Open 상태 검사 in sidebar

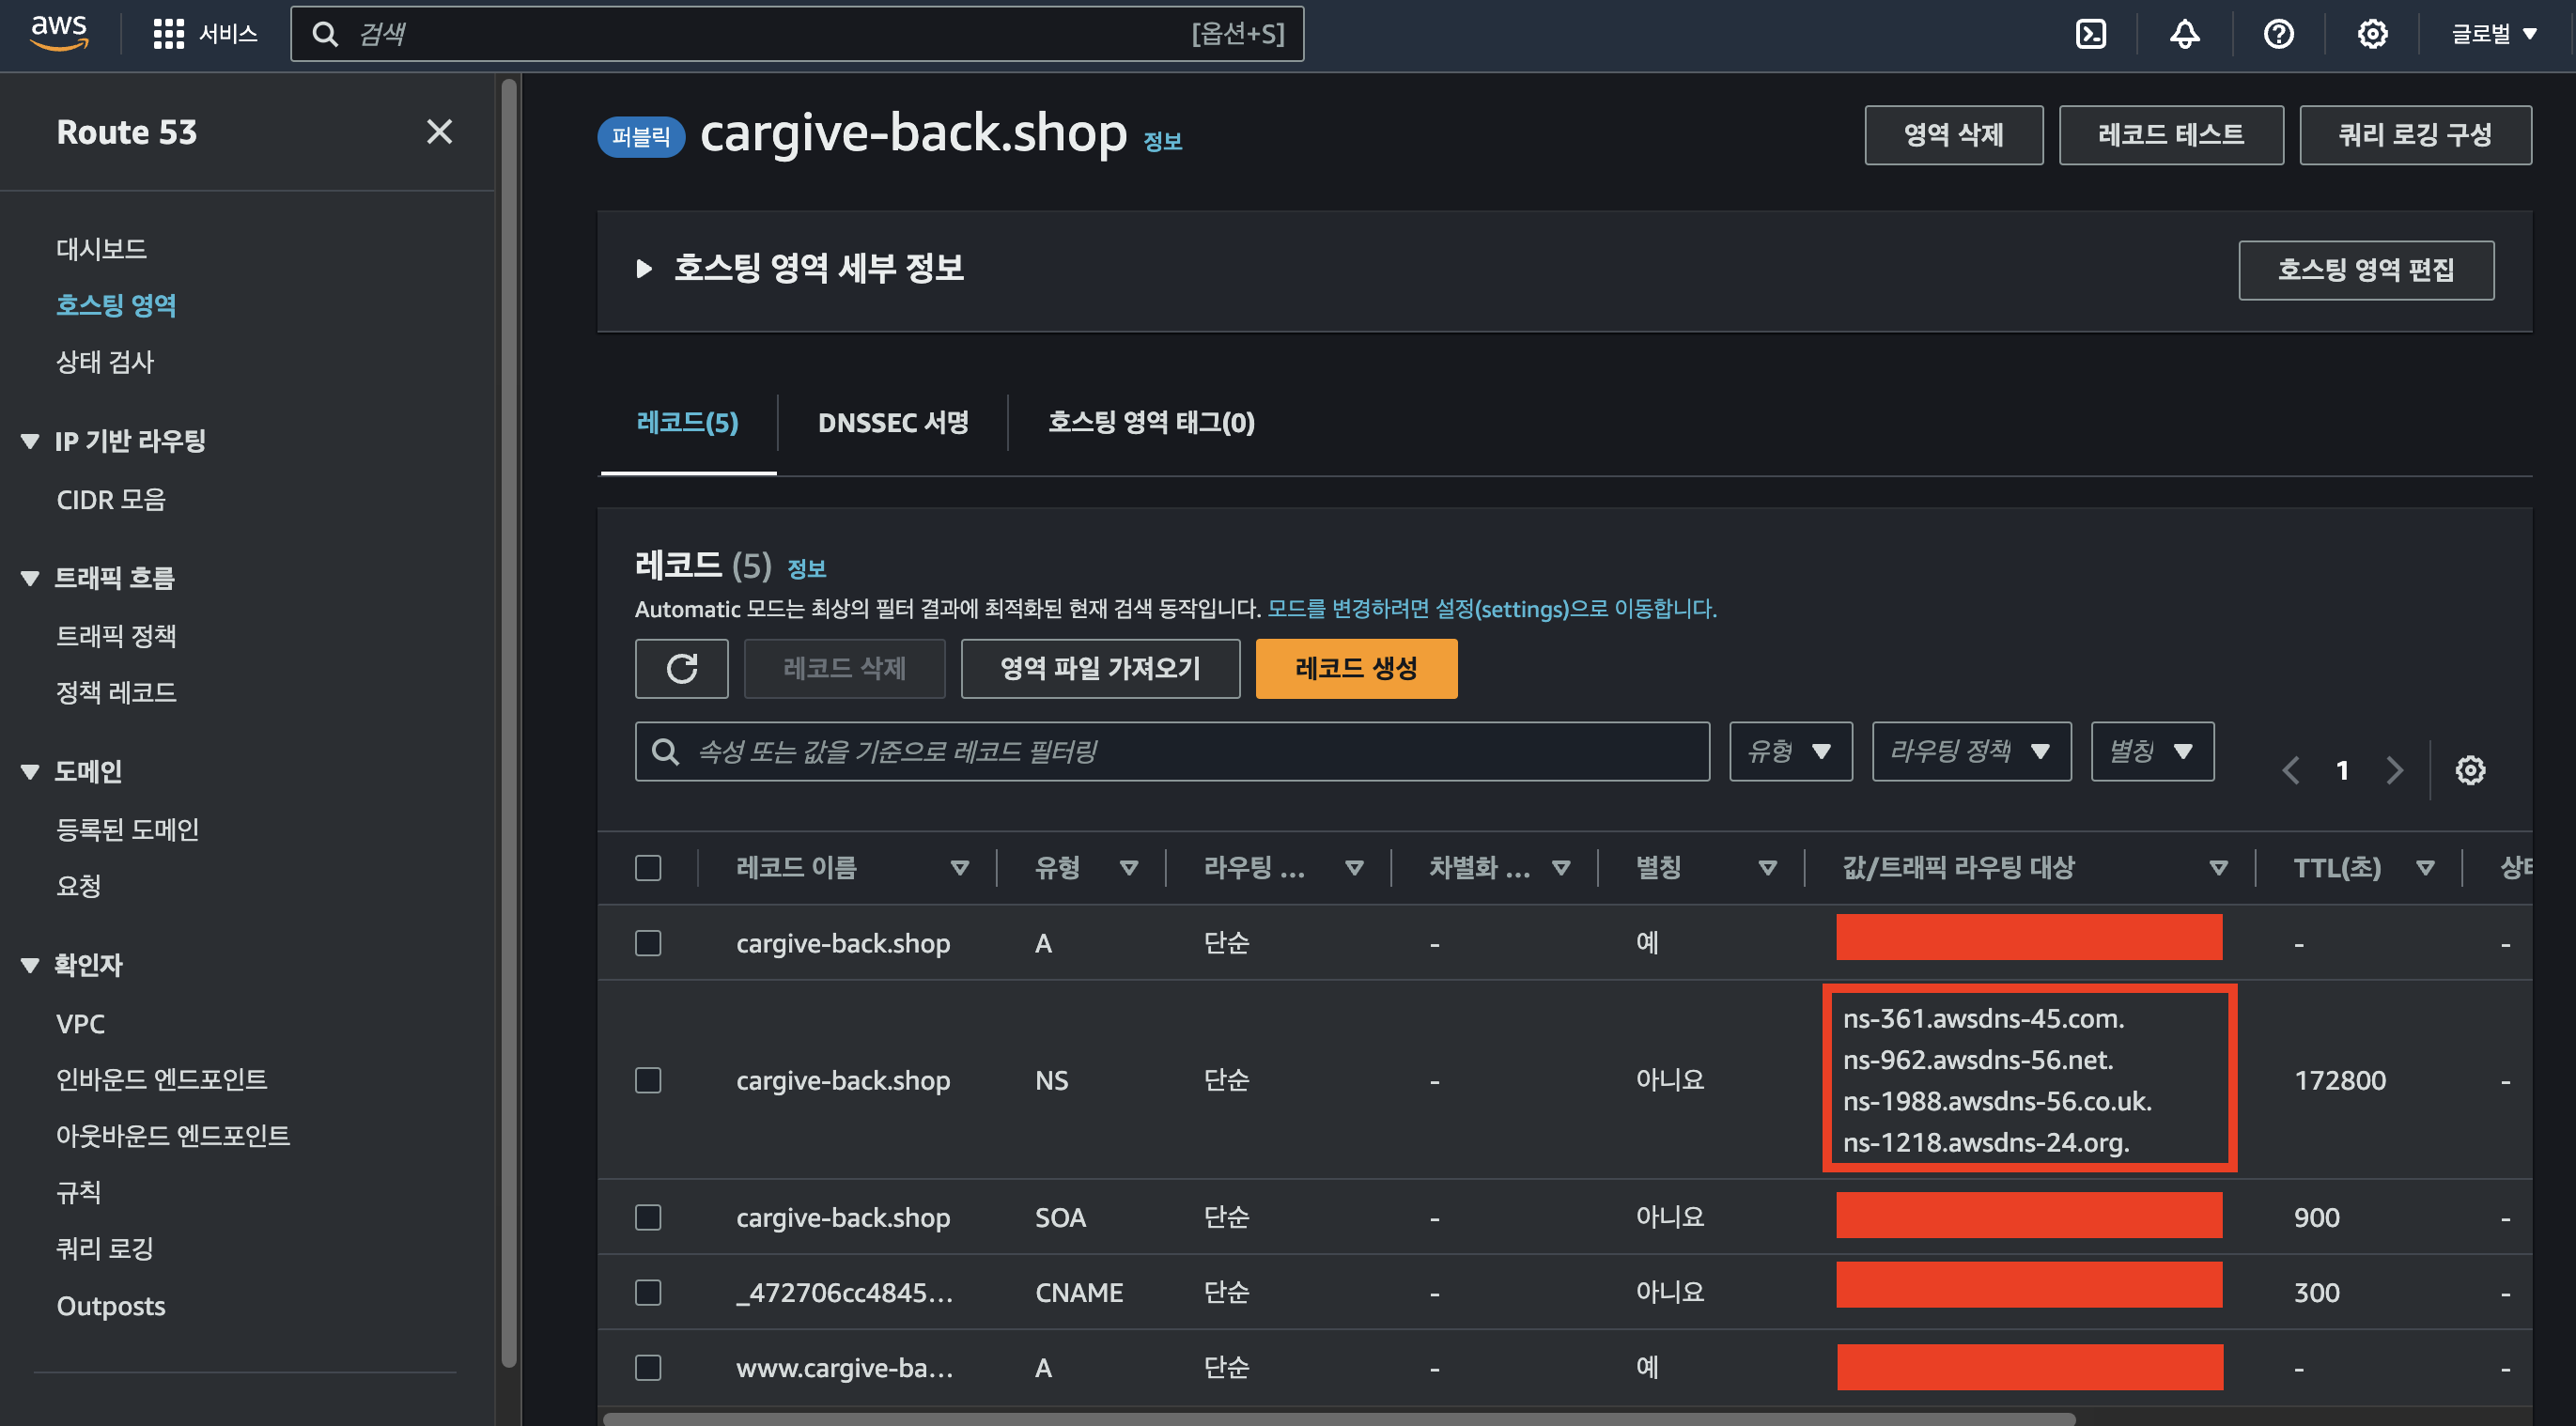[x=105, y=361]
